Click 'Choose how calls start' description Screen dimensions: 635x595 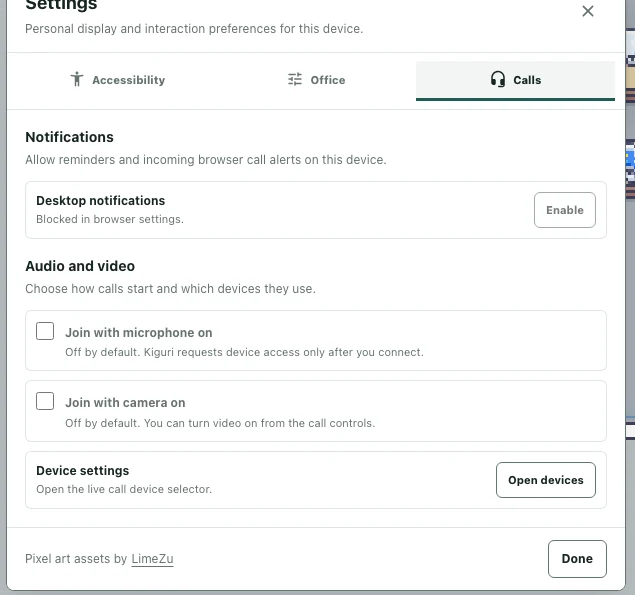point(170,289)
